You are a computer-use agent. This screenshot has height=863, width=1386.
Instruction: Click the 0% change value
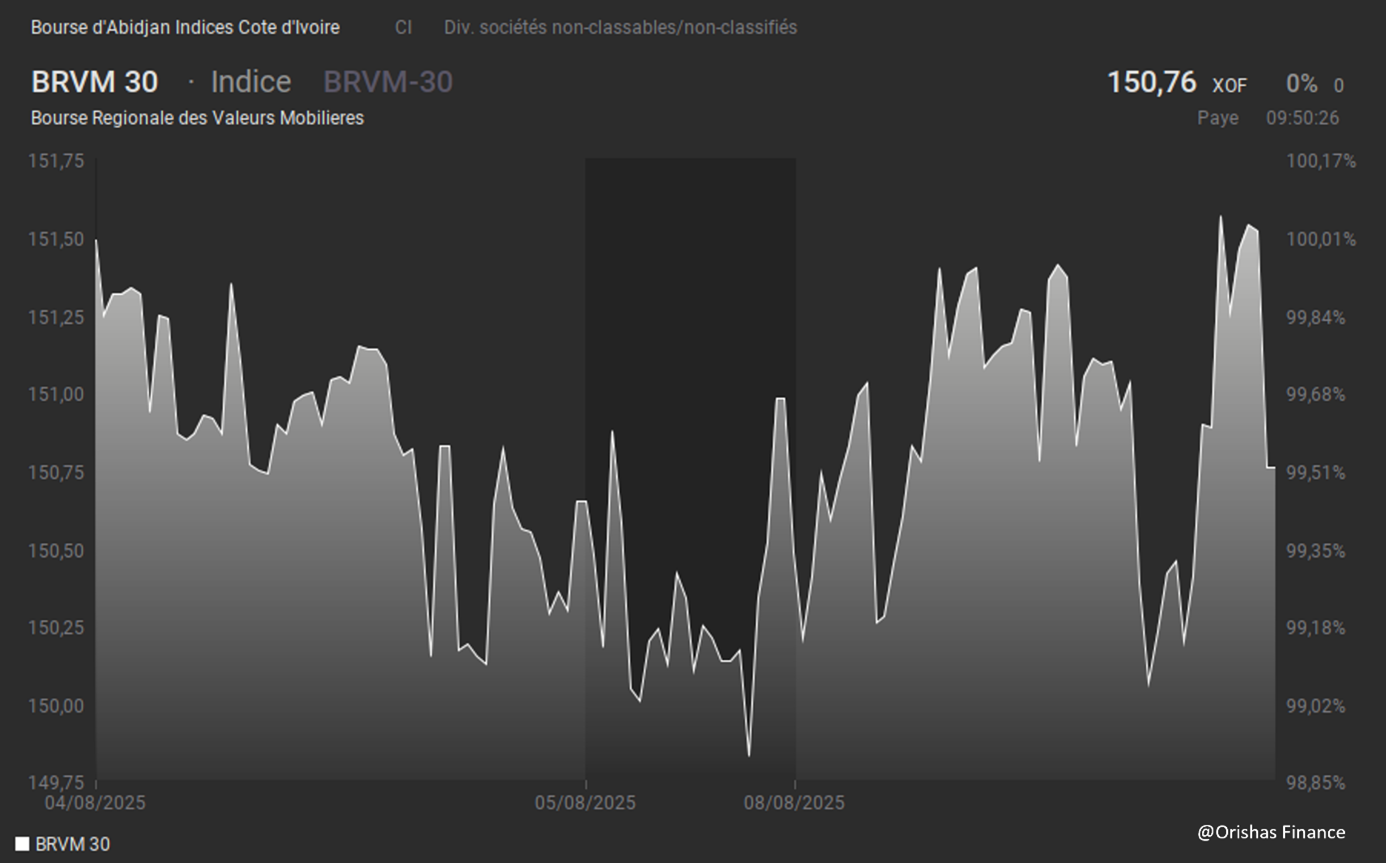[x=1302, y=85]
